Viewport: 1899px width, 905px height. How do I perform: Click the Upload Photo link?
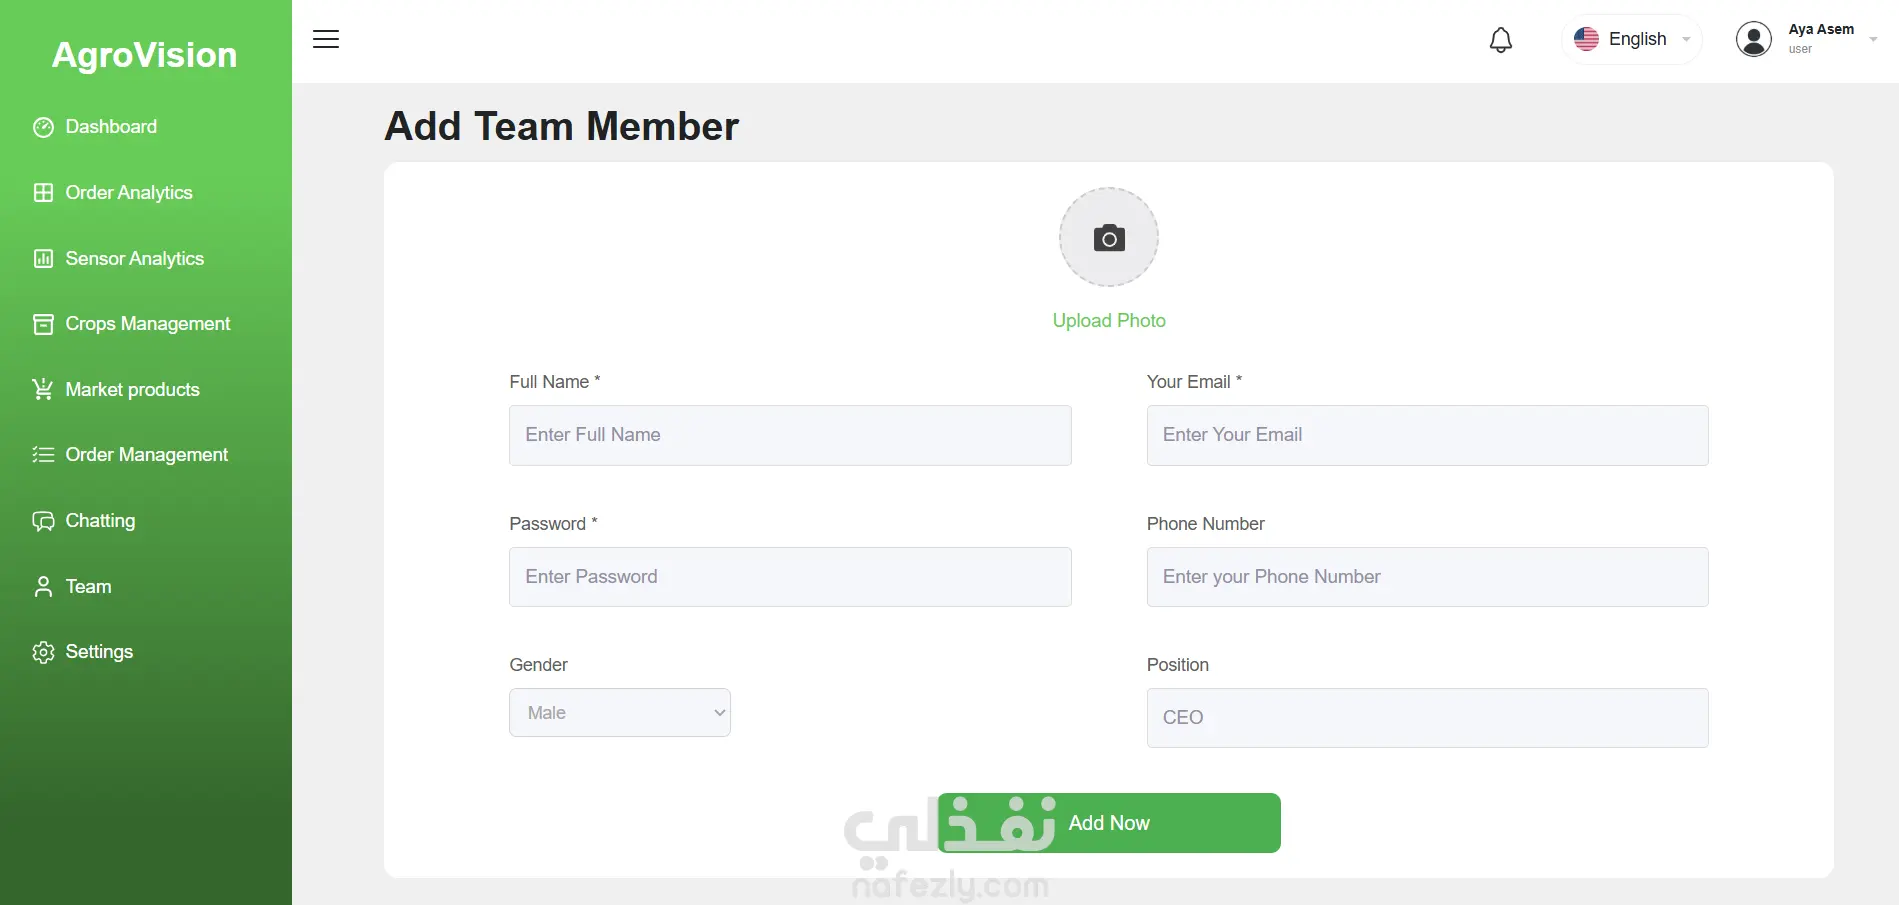click(1108, 321)
